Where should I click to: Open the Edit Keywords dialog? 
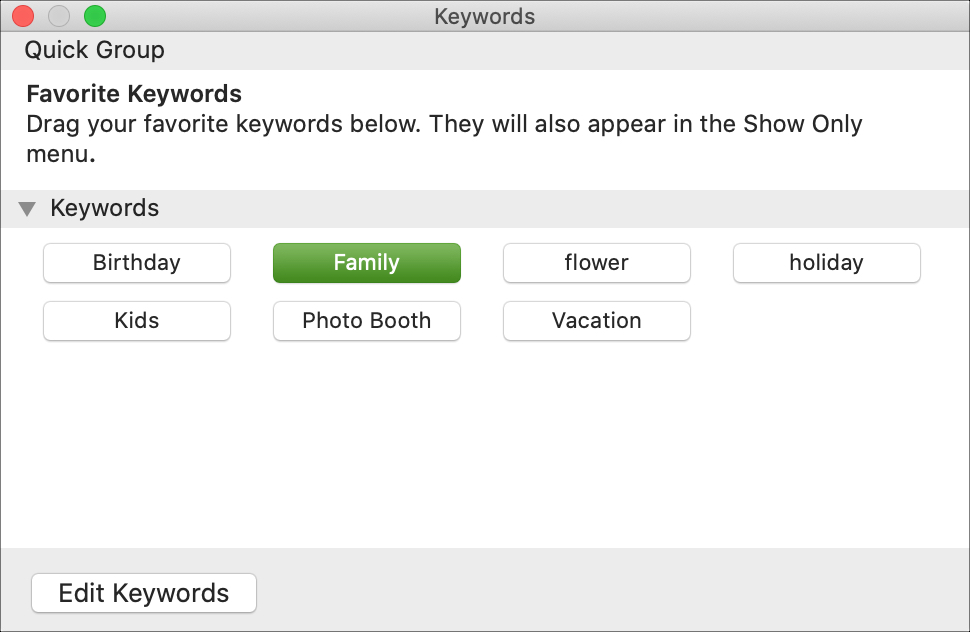pyautogui.click(x=144, y=593)
